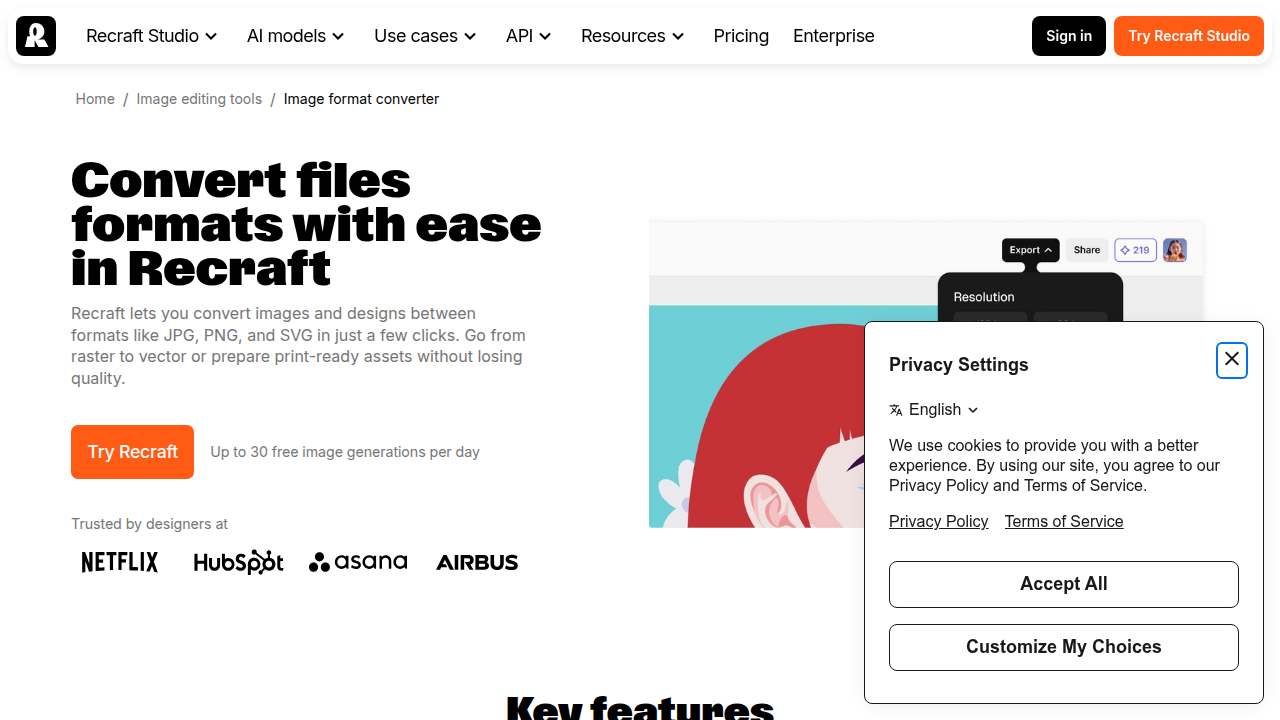Click the 'Privacy Settings' title
The width and height of the screenshot is (1280, 720).
[959, 365]
